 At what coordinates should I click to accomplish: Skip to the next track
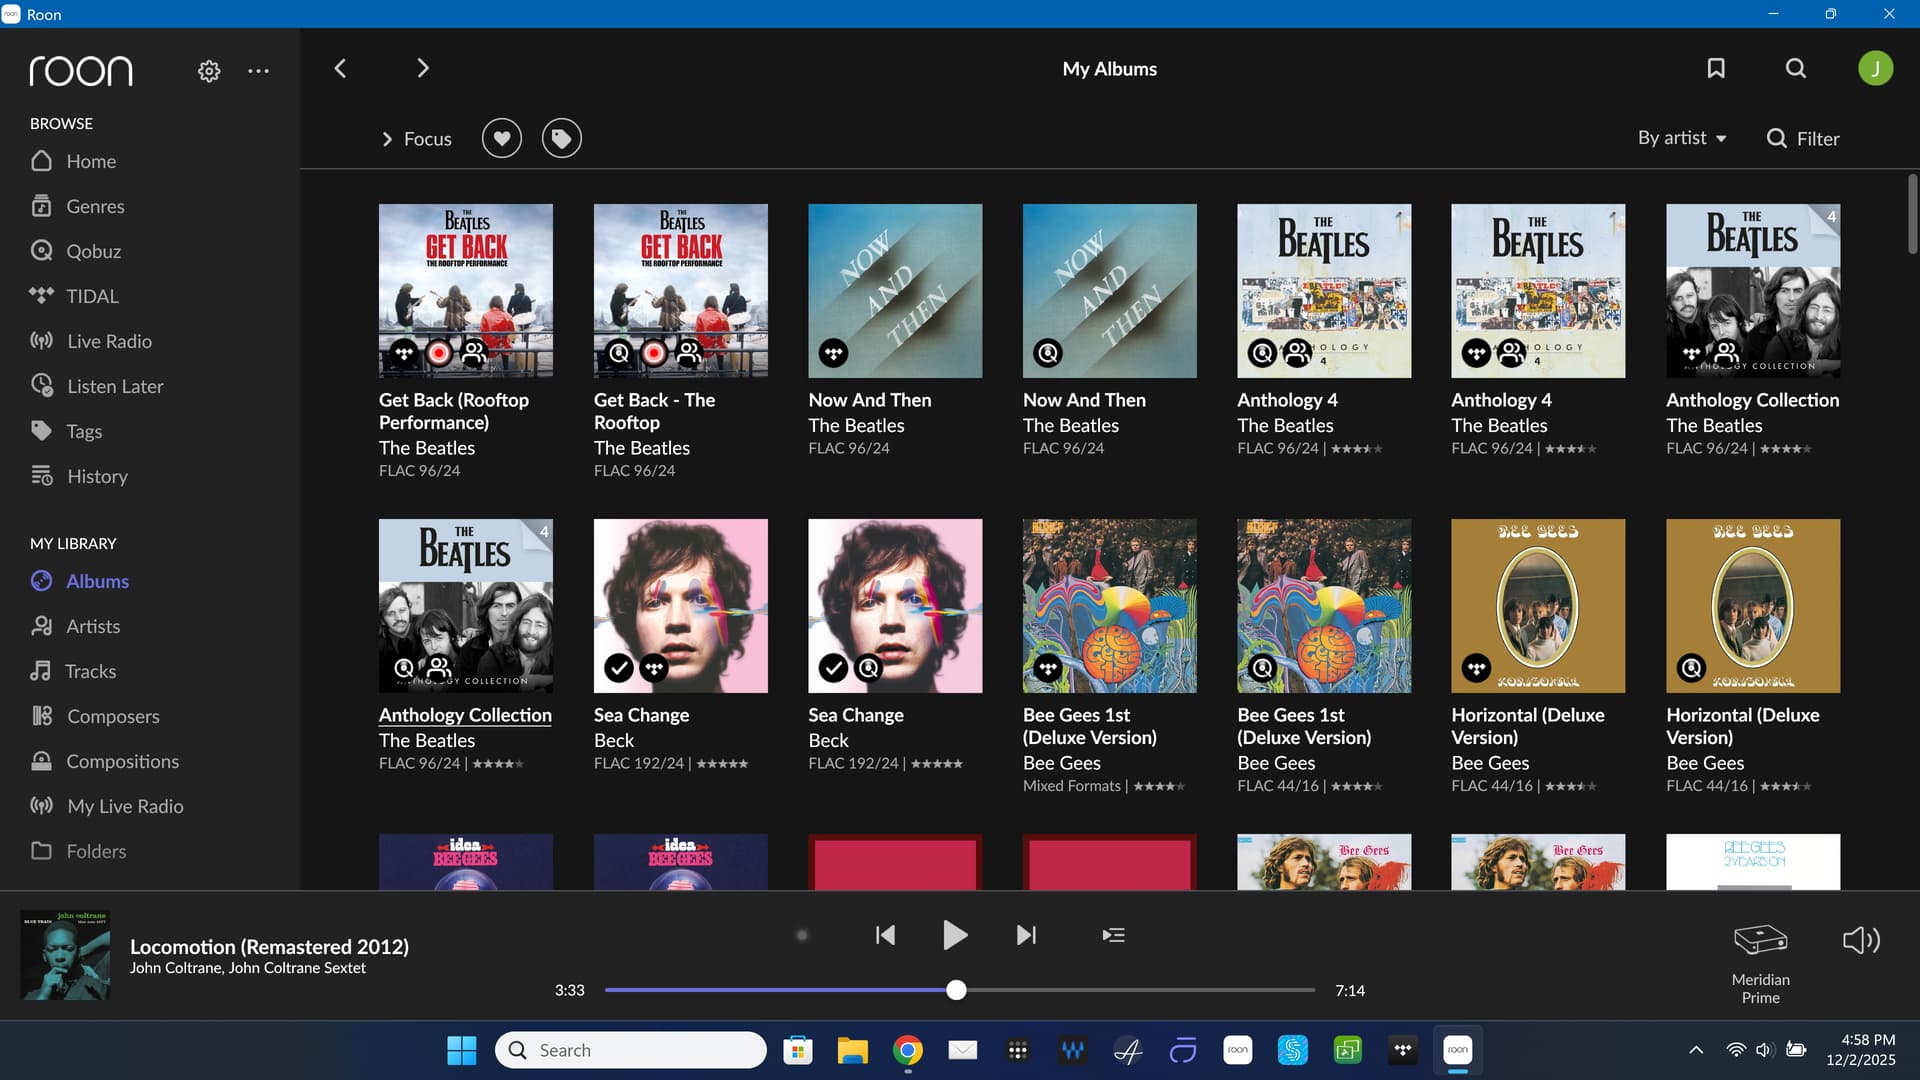[1026, 935]
